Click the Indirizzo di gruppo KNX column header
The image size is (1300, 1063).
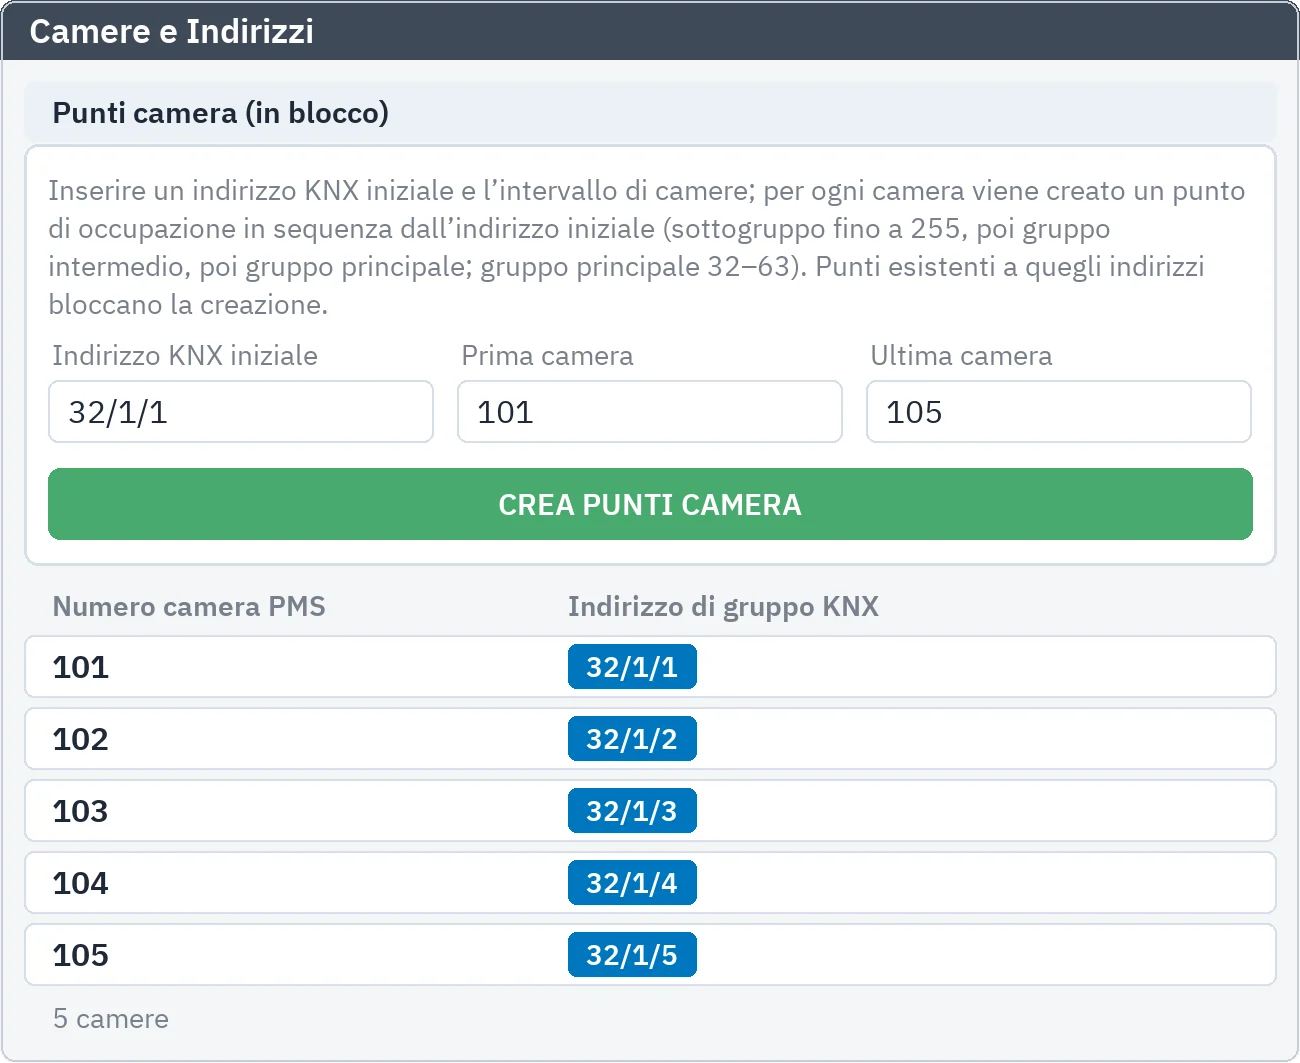point(723,606)
